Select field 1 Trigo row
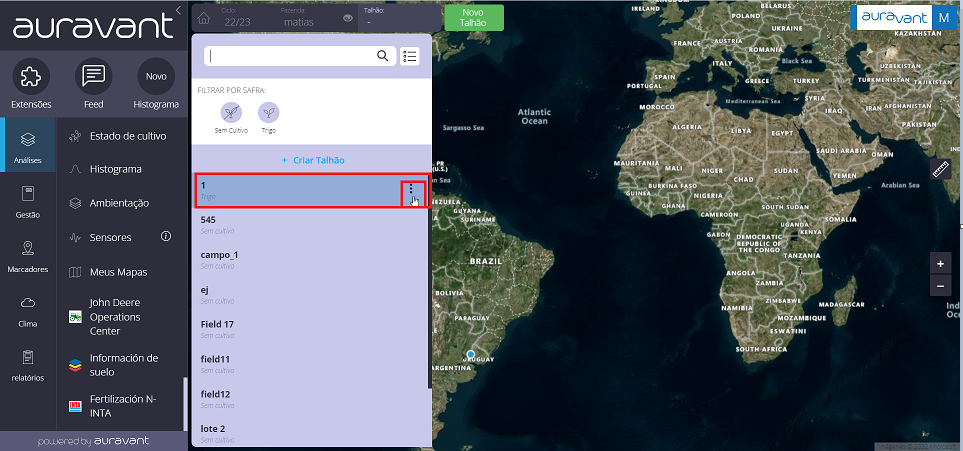 311,190
